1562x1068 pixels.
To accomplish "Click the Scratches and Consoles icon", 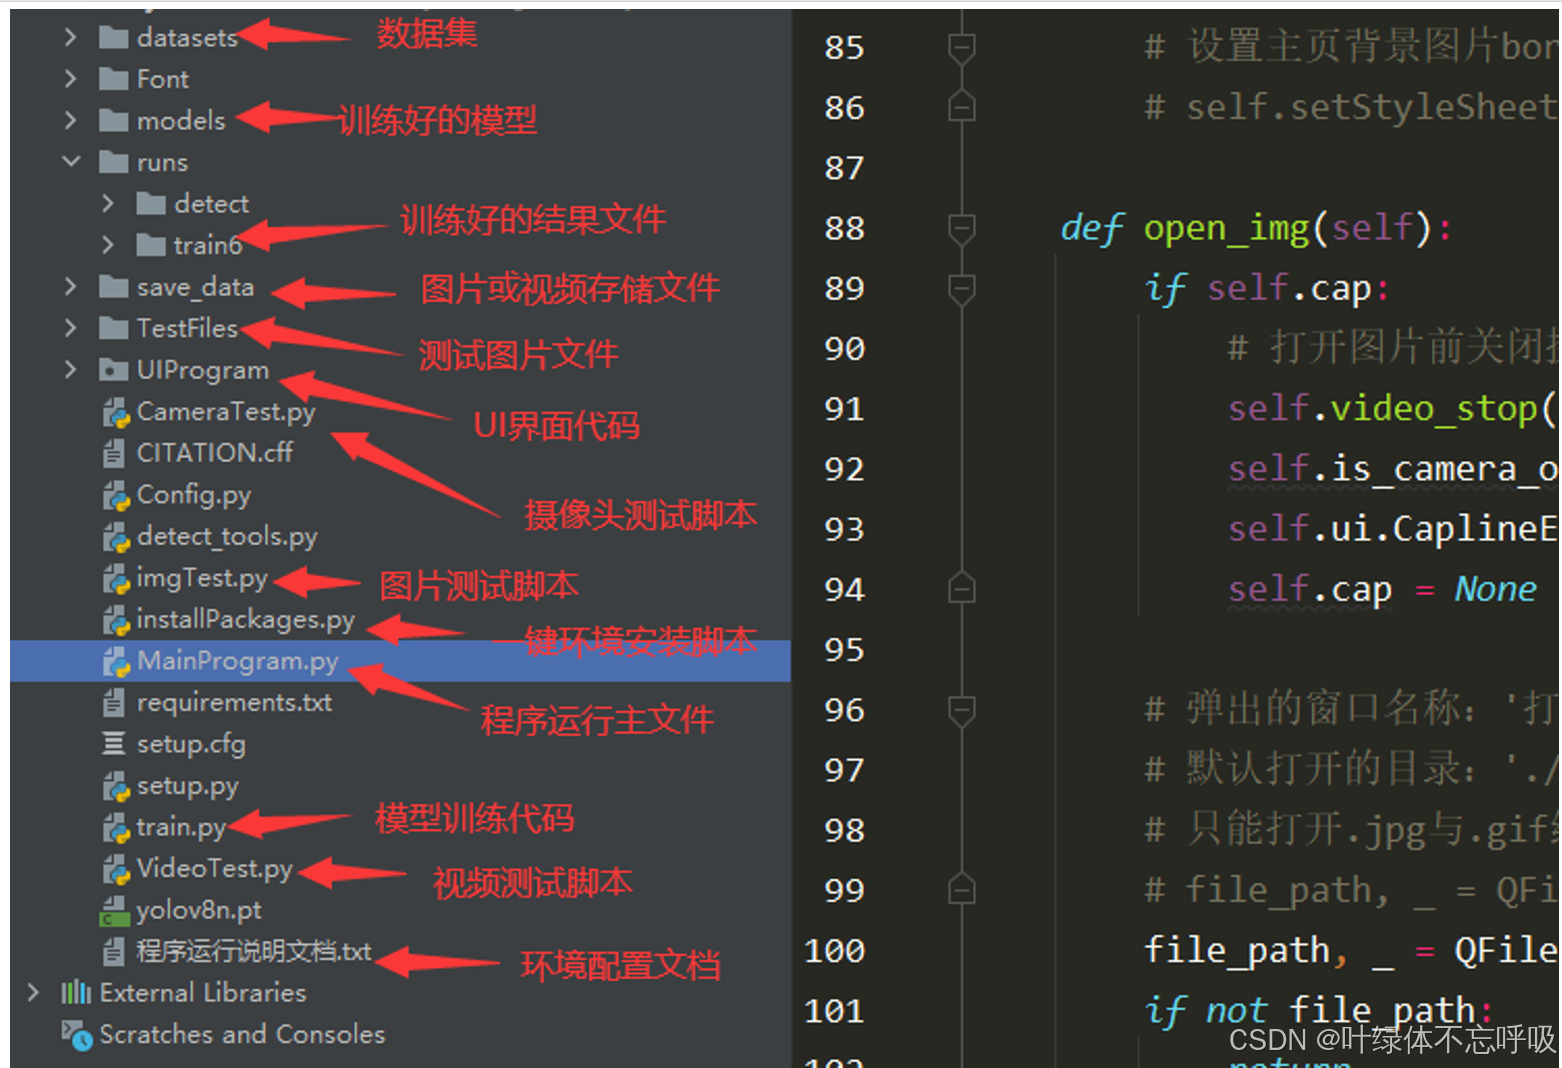I will tap(76, 1034).
